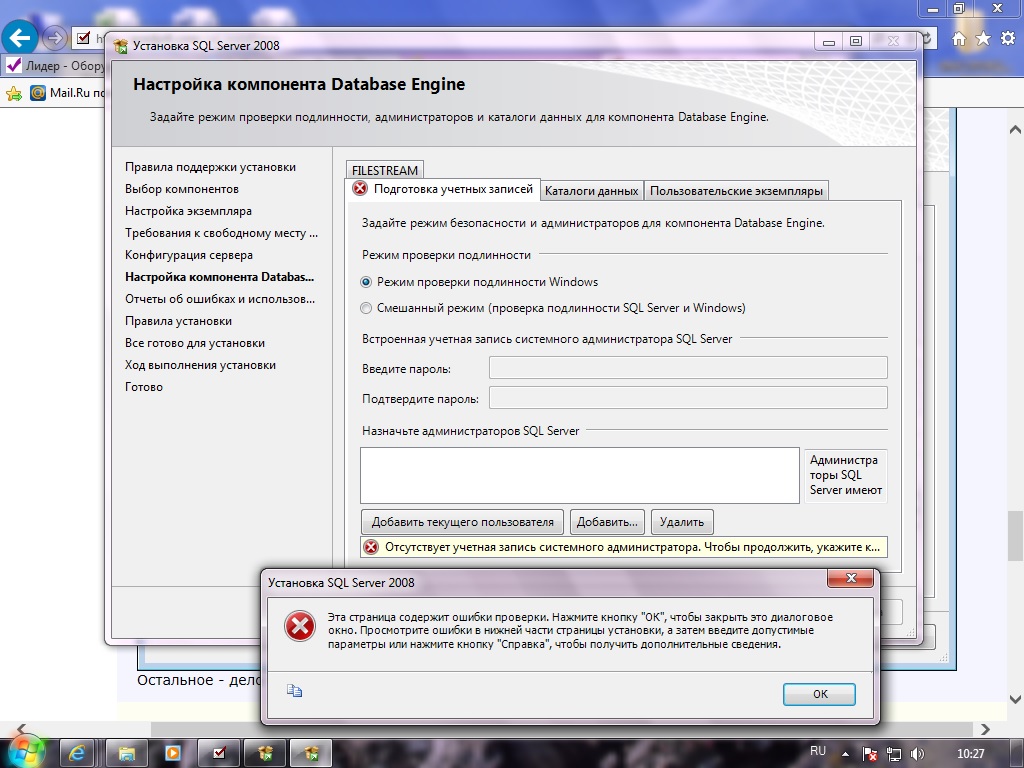Open browser favorites star icon
This screenshot has height=768, width=1024.
click(x=983, y=39)
